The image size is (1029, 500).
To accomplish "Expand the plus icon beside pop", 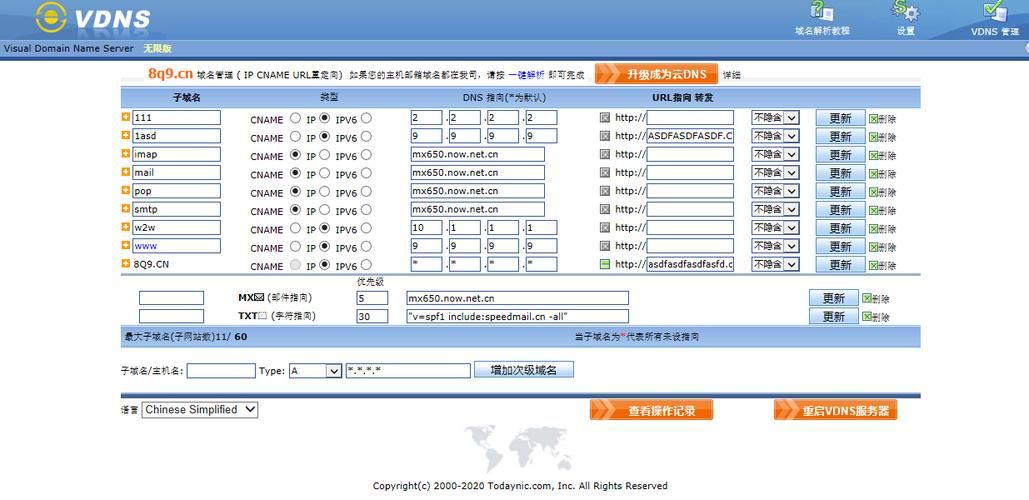I will pos(126,190).
